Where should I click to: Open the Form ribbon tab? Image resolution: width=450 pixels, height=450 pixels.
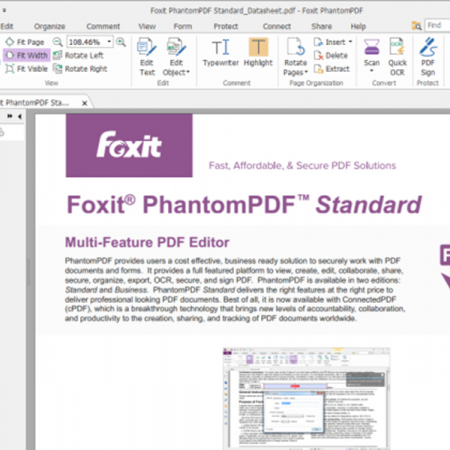tap(183, 26)
